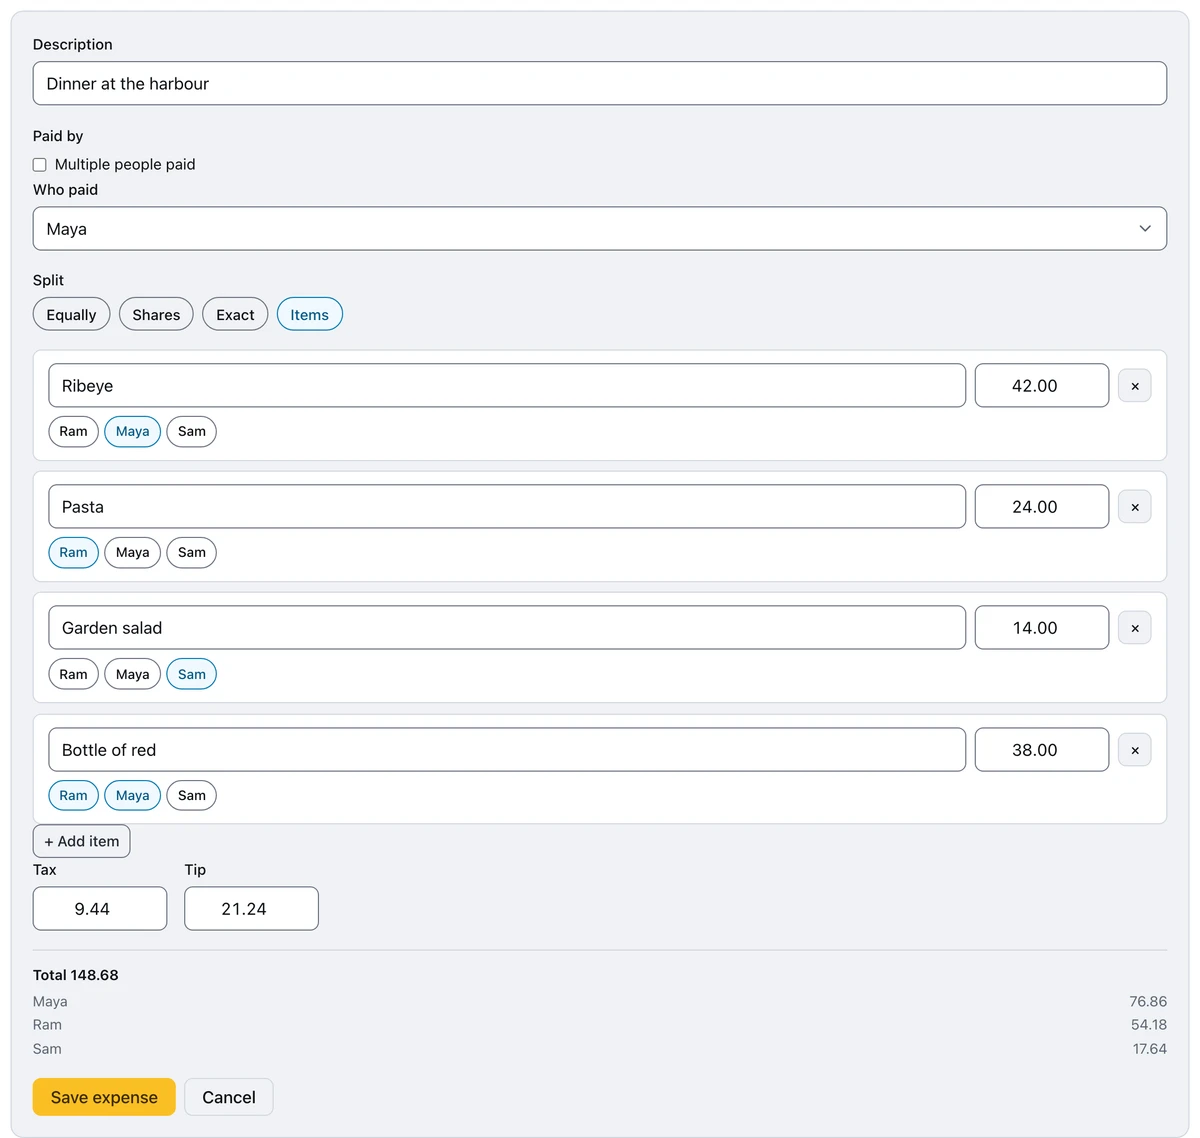This screenshot has height=1138, width=1200.
Task: Click the Total 148.68 text
Action: tap(76, 975)
